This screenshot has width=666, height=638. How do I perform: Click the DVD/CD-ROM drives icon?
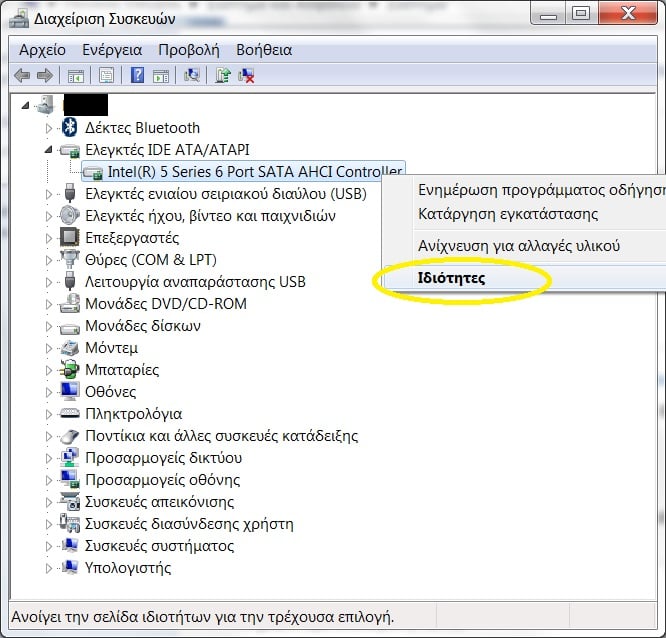coord(70,303)
